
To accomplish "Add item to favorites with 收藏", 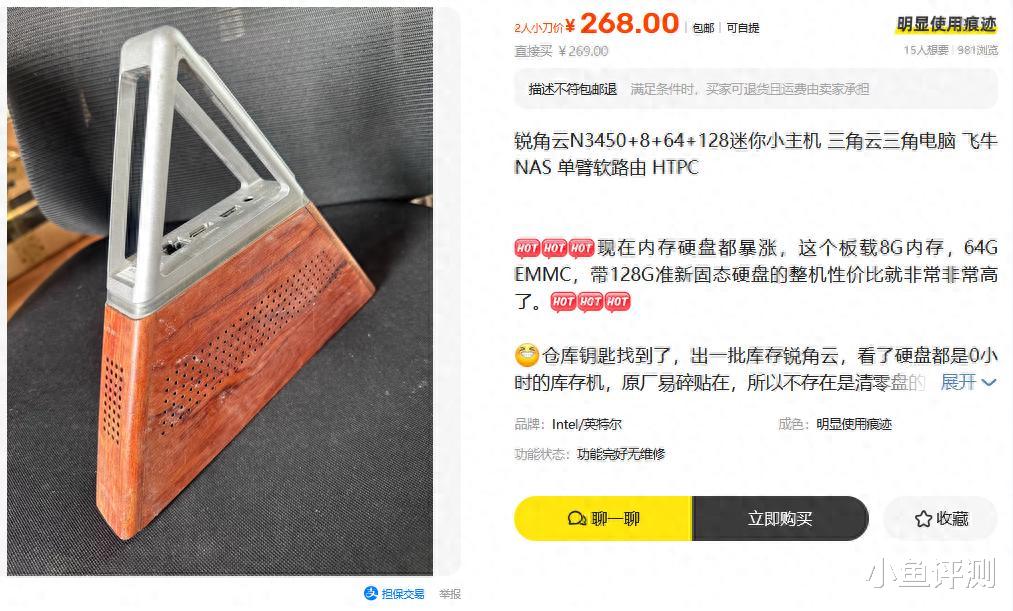I will point(941,519).
